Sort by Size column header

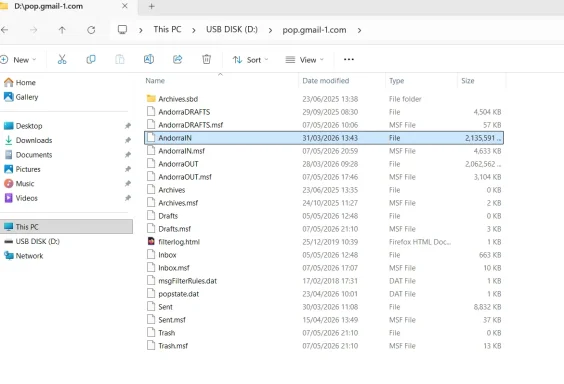click(x=468, y=81)
